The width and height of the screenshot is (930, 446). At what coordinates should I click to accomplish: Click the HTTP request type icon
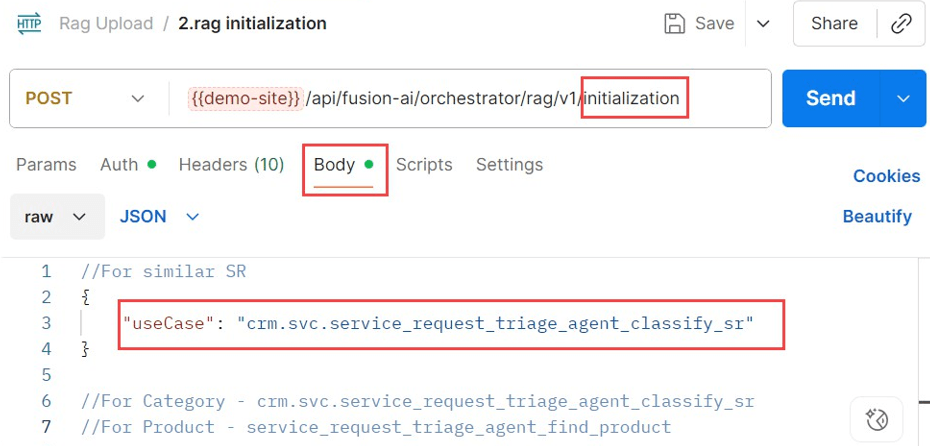pyautogui.click(x=29, y=23)
